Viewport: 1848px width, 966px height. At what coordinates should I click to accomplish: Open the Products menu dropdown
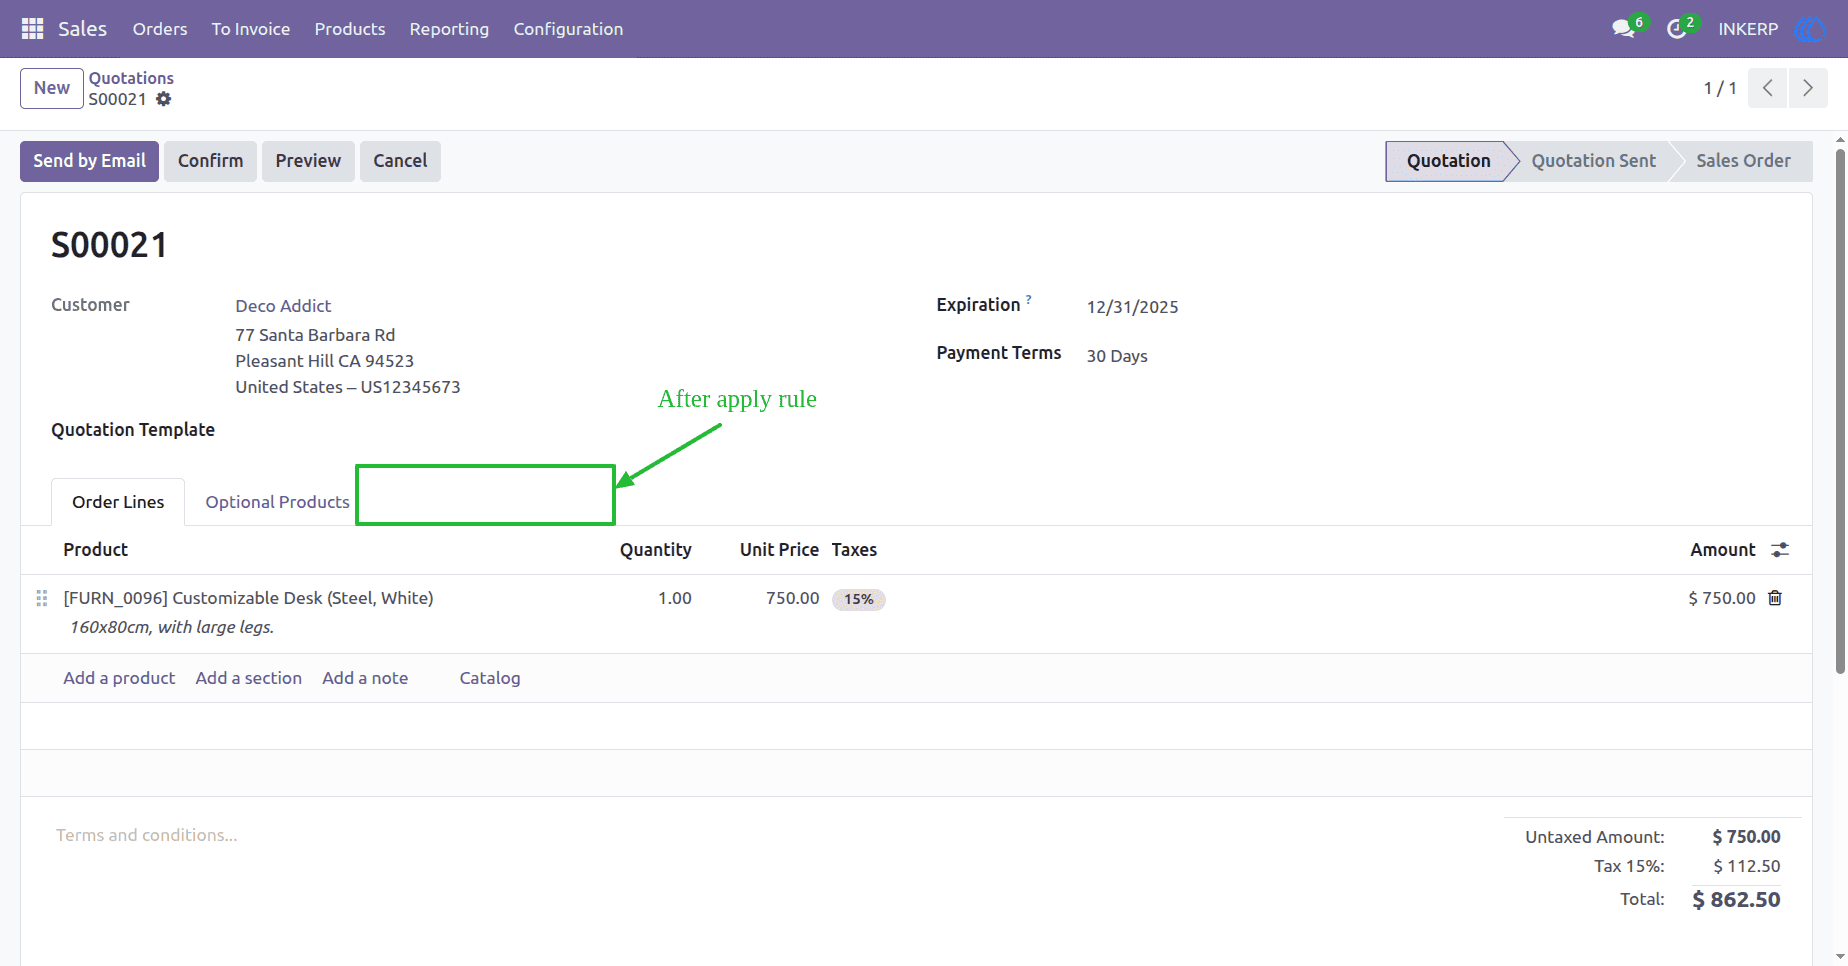point(350,29)
